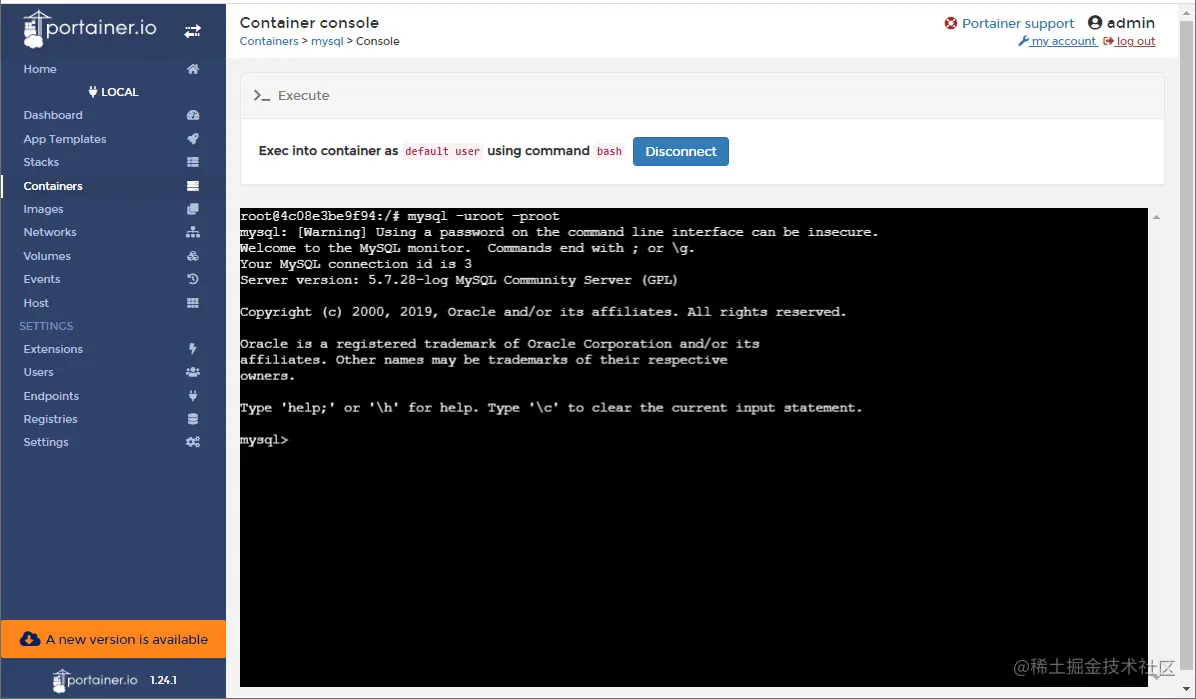This screenshot has height=699, width=1196.
Task: Click the 'mysql -uroot -proot' command line
Action: [x=483, y=216]
